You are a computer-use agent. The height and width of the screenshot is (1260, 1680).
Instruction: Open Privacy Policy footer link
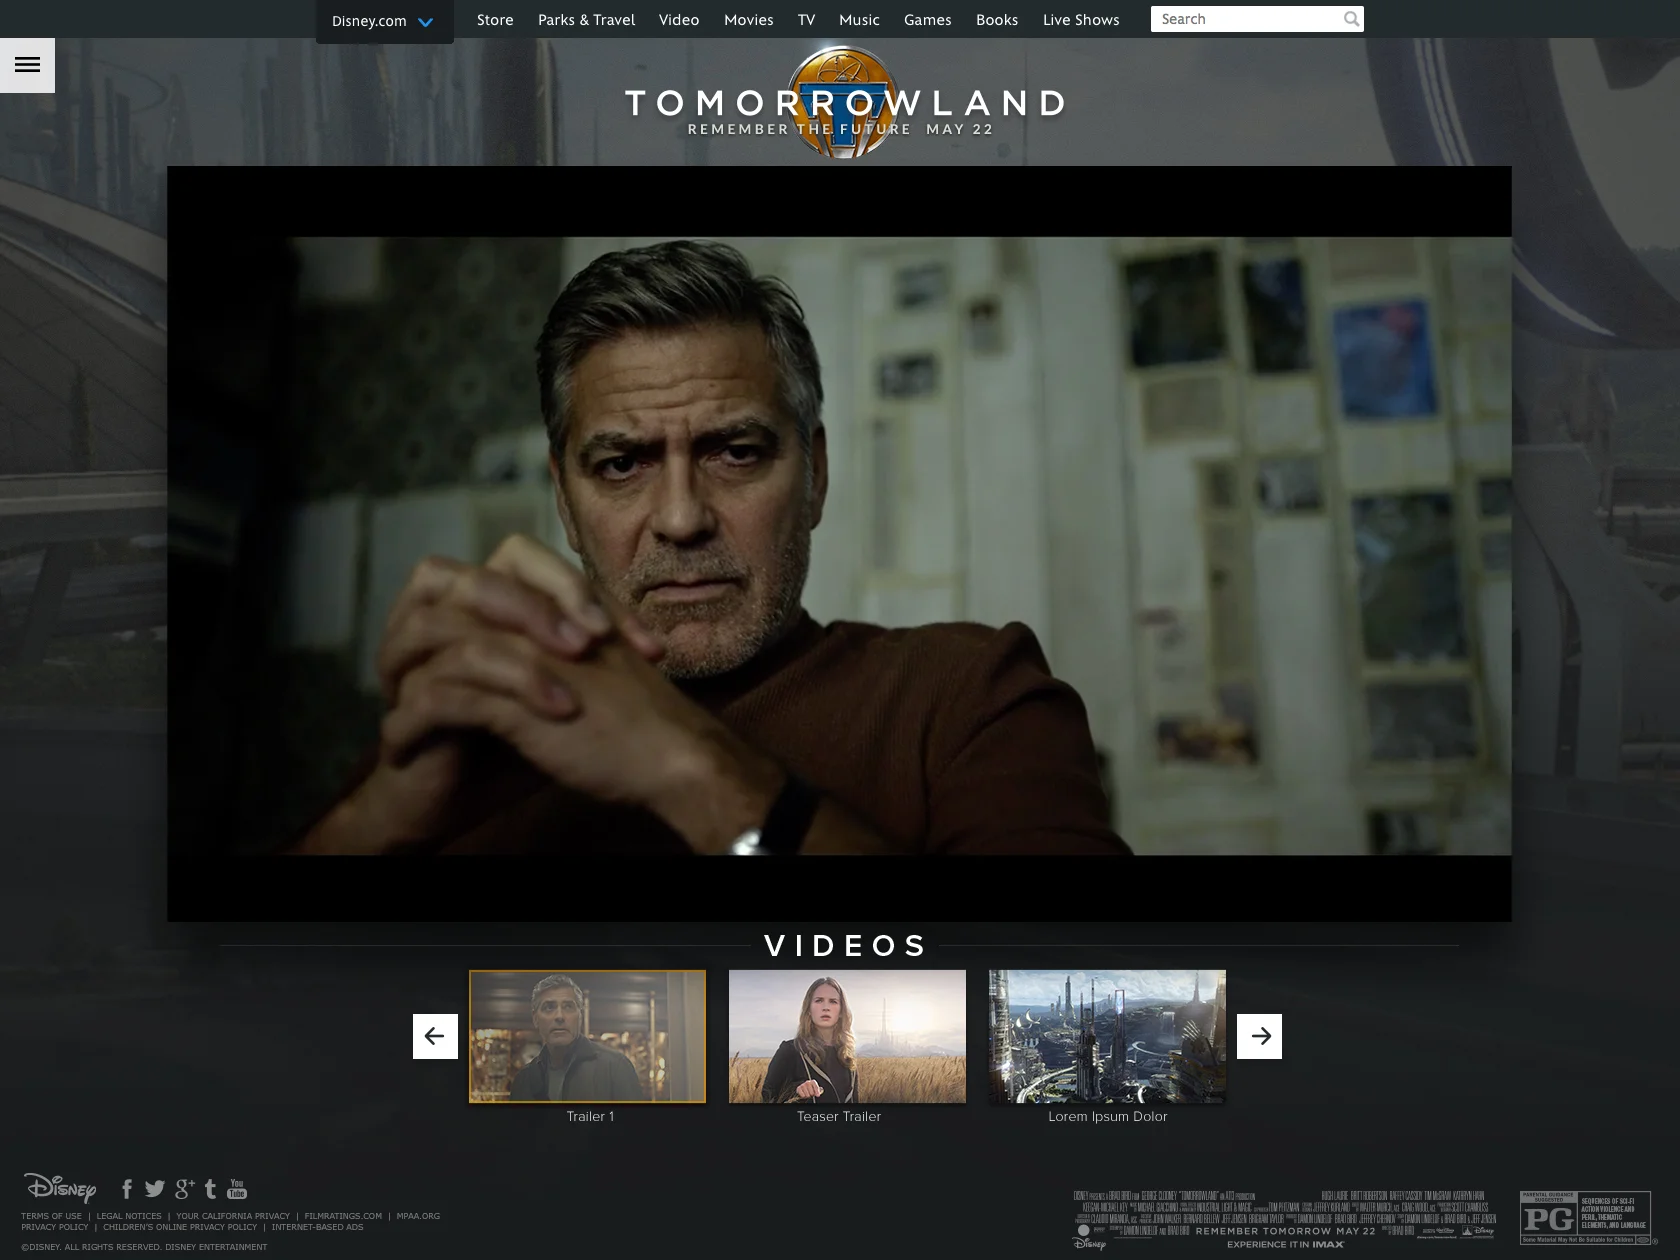[x=55, y=1227]
